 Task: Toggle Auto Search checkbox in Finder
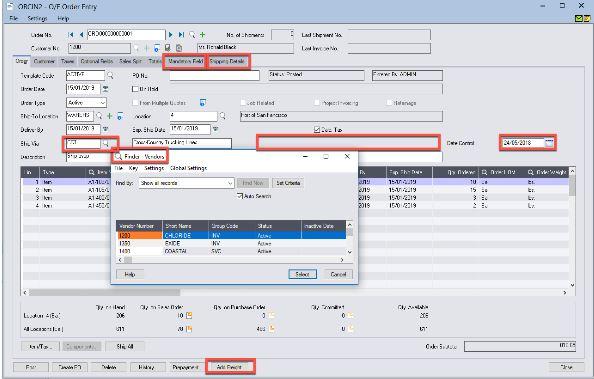(x=239, y=196)
